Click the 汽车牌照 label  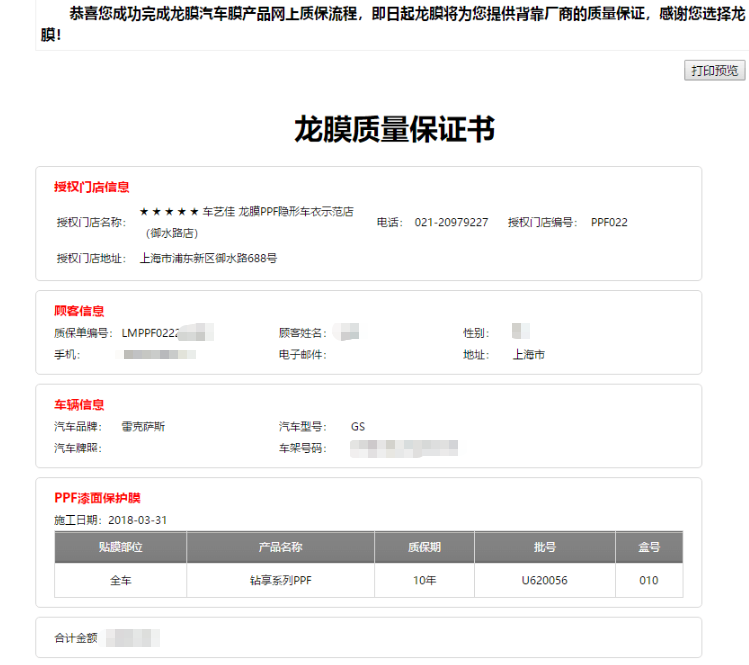[78, 448]
